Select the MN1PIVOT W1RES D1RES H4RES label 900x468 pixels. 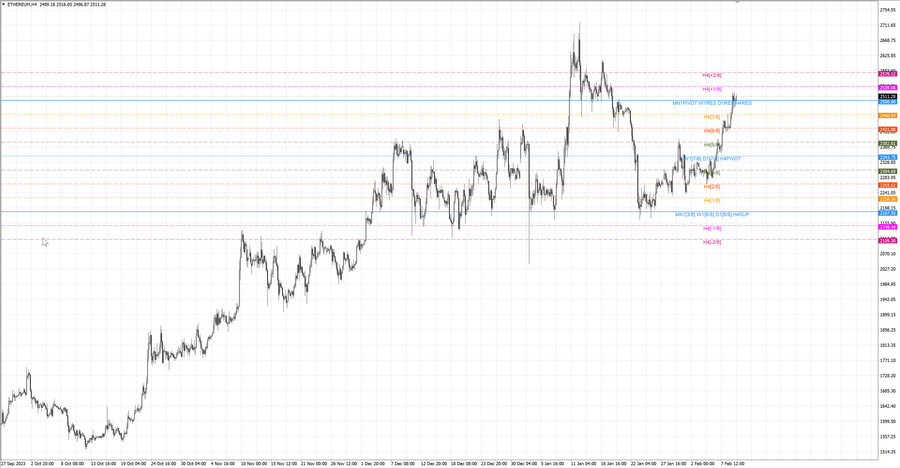[x=712, y=103]
